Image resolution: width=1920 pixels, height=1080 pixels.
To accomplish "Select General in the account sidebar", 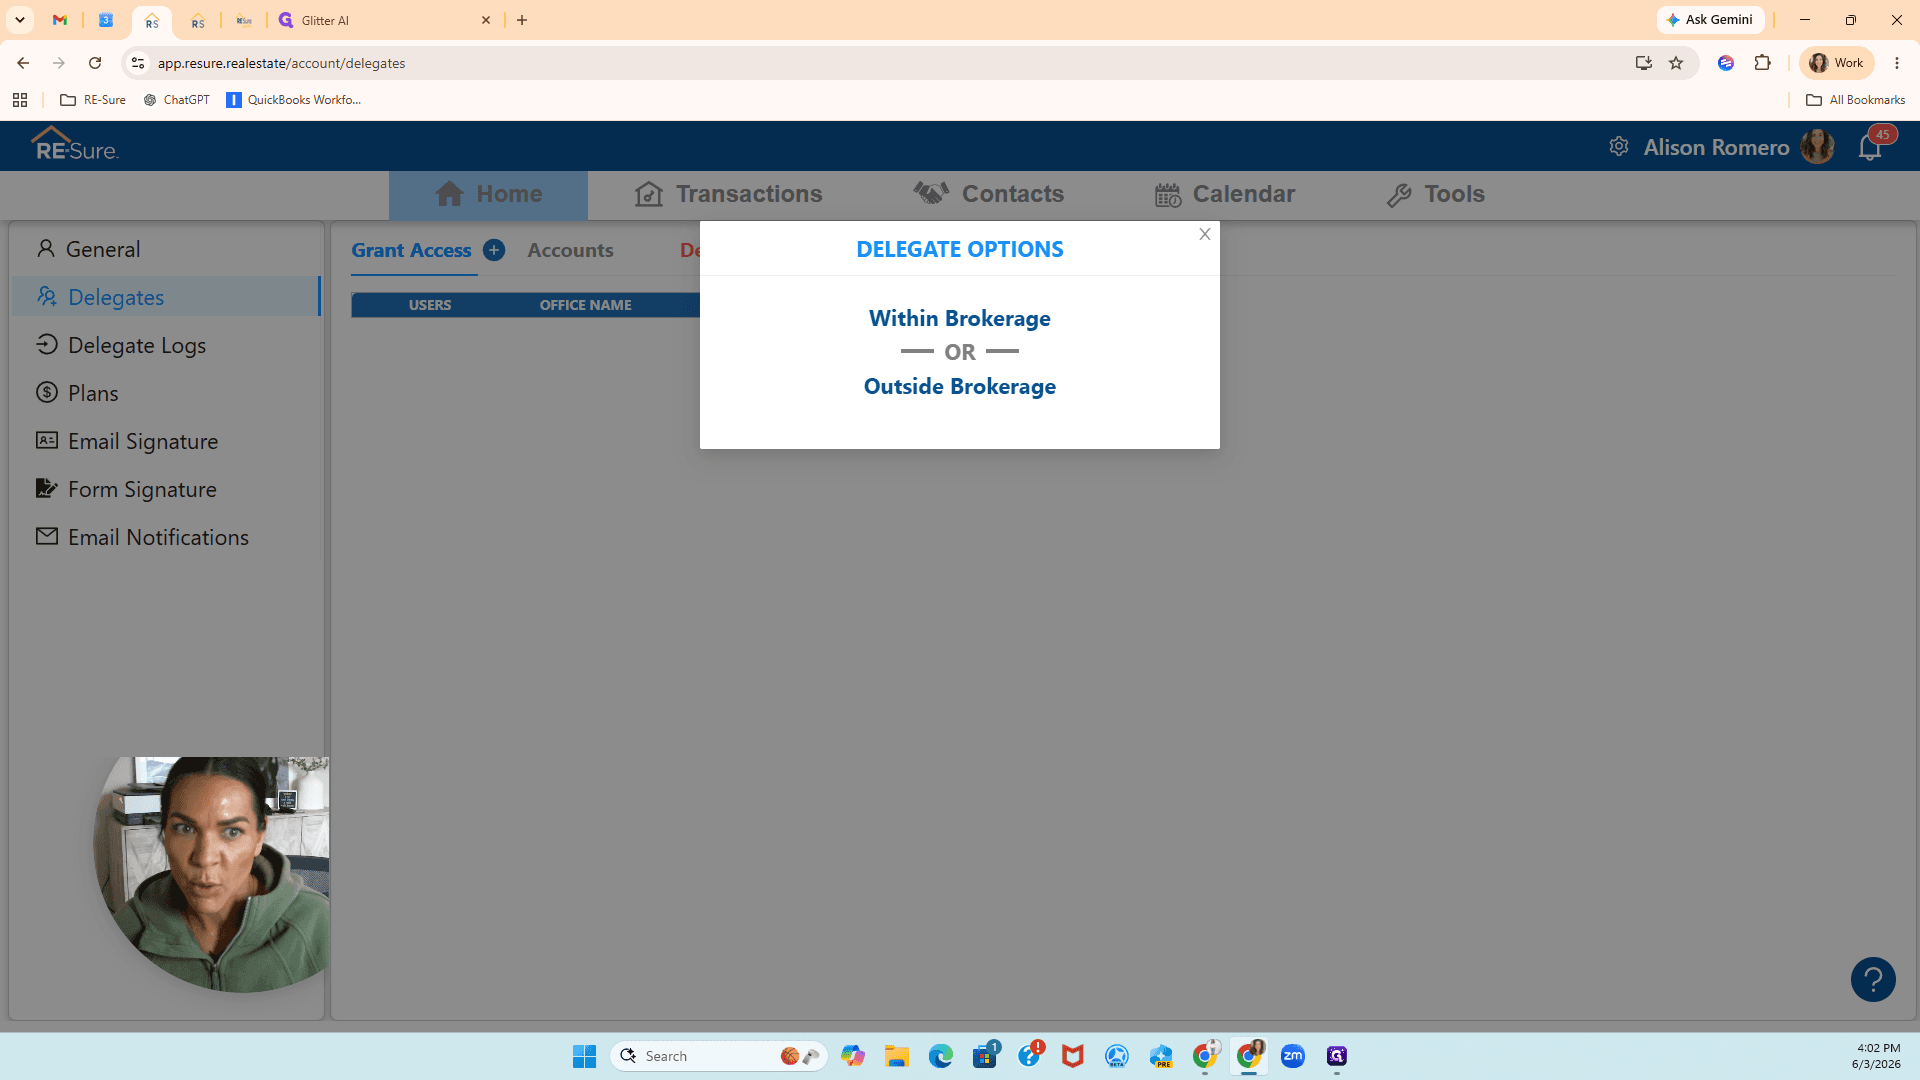I will 166,249.
